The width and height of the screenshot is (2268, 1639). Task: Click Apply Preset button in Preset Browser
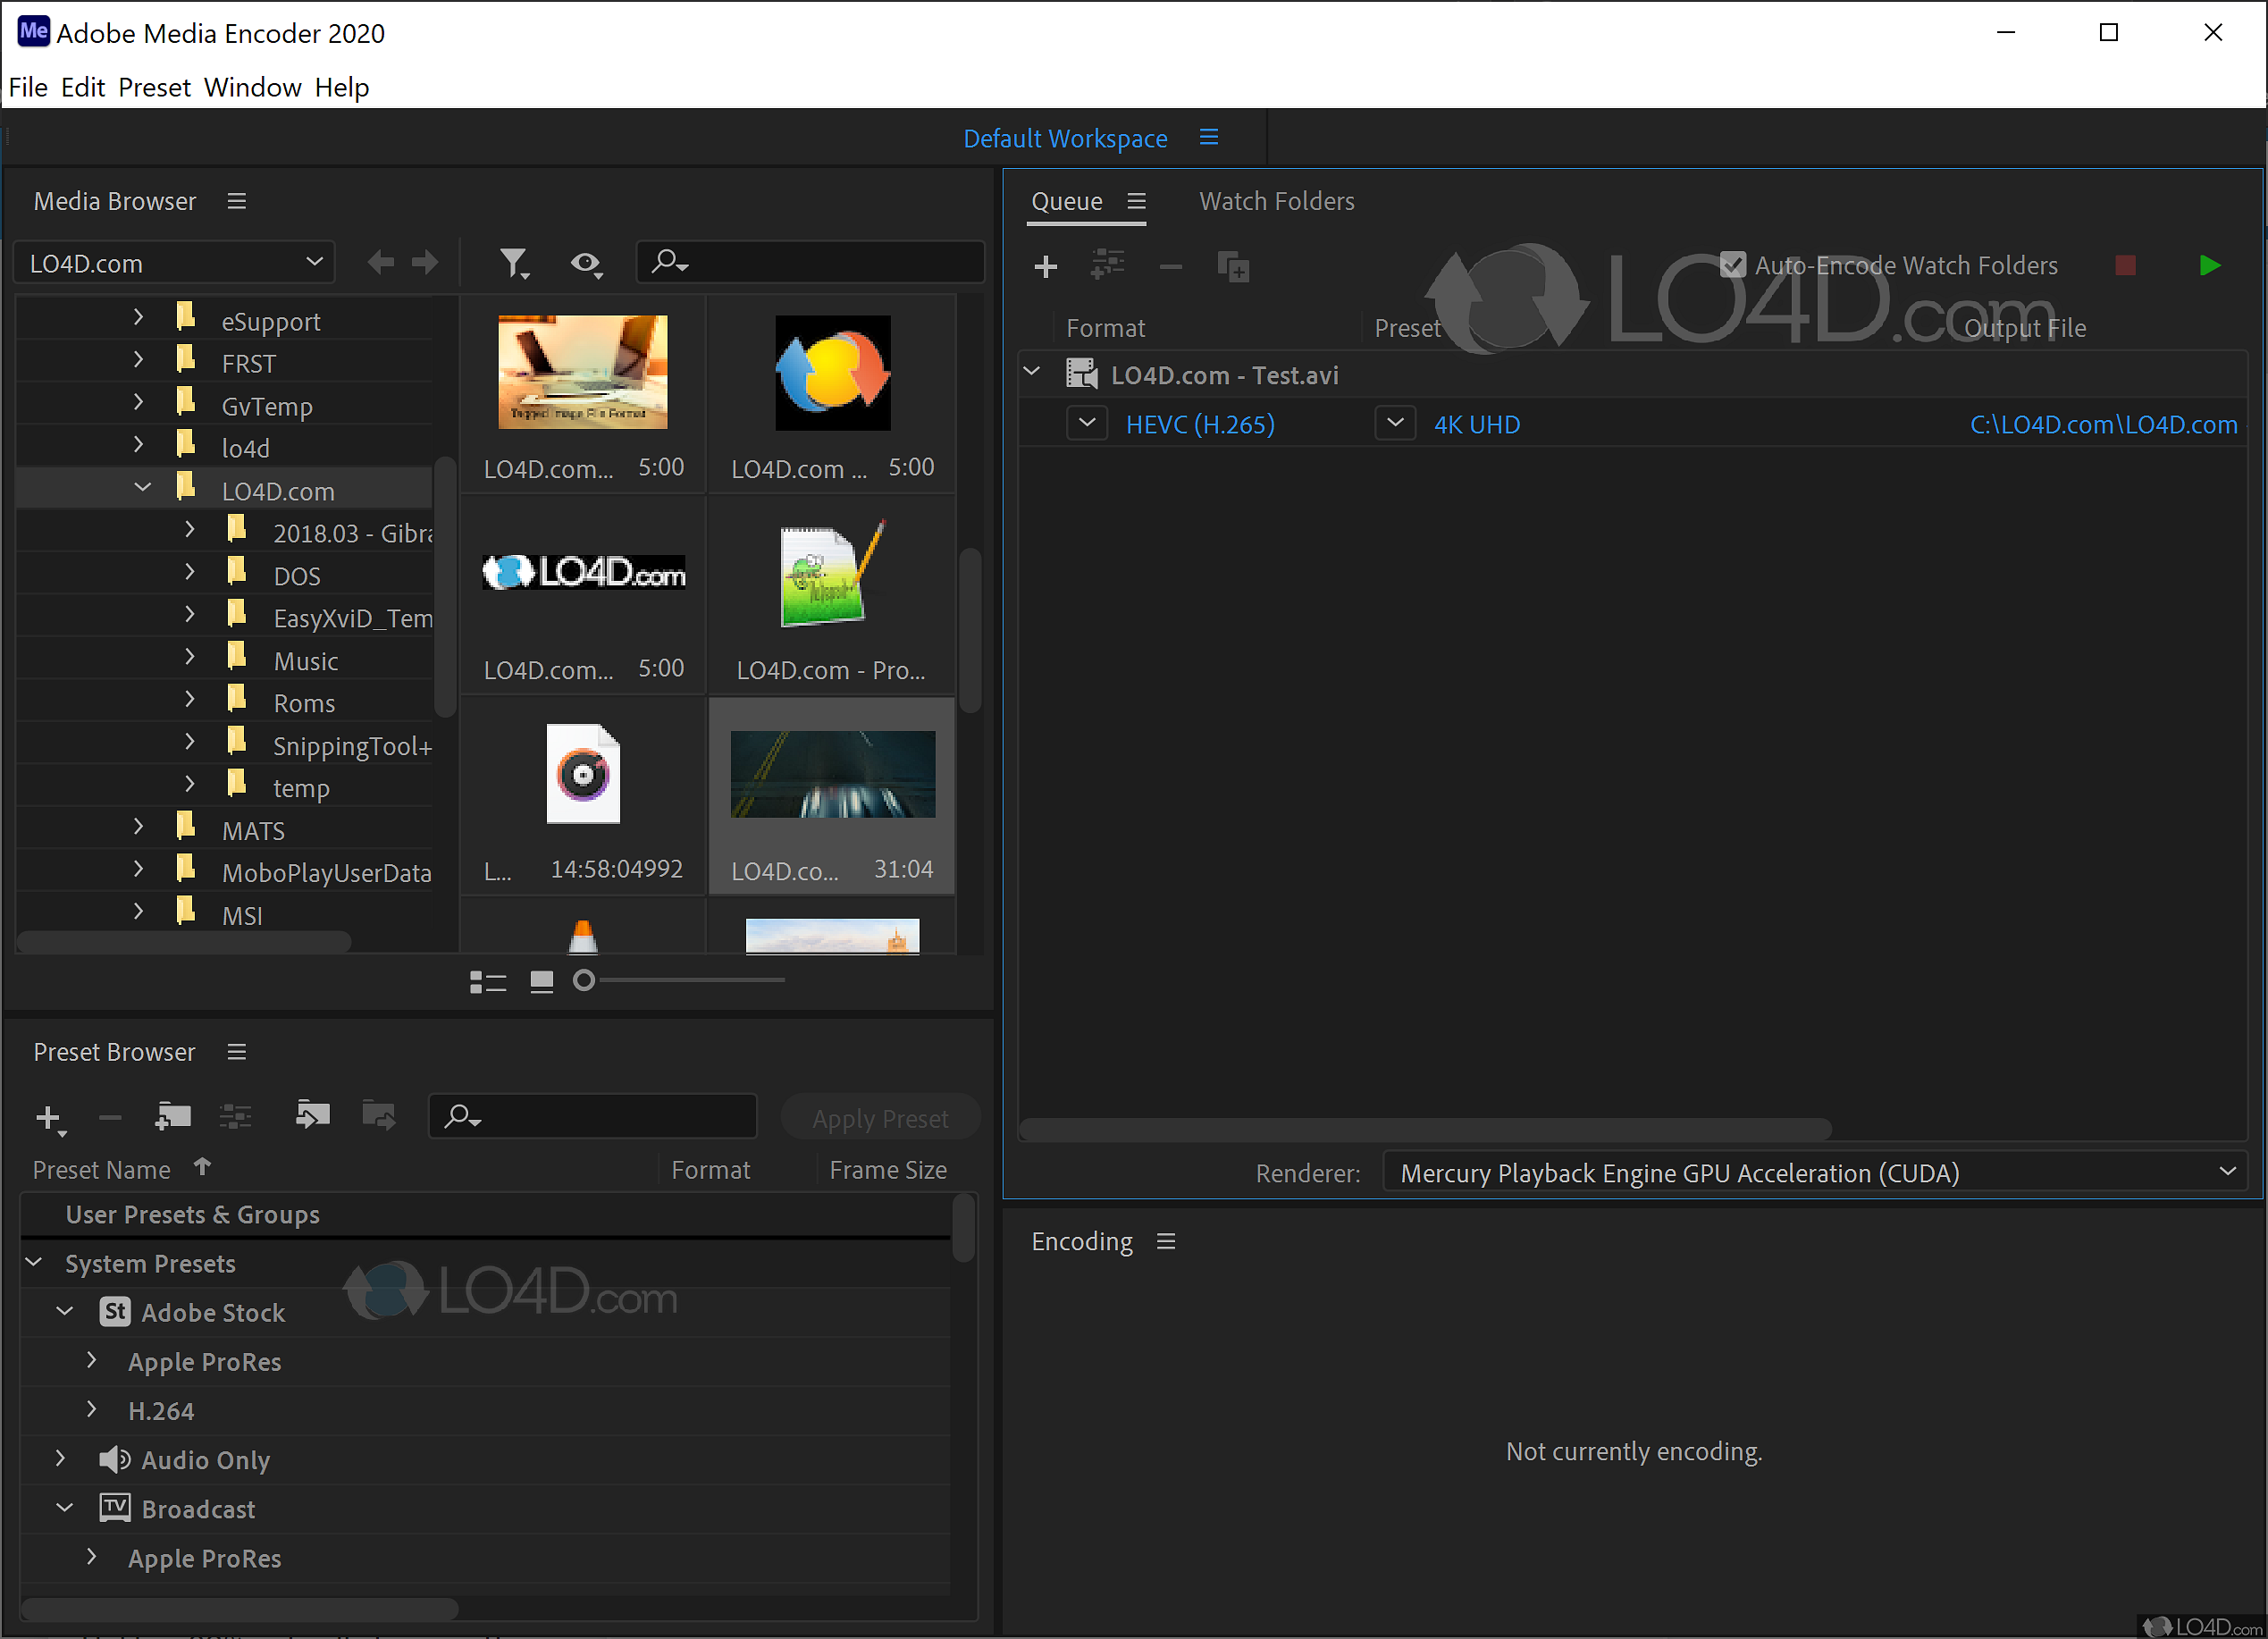[877, 1118]
